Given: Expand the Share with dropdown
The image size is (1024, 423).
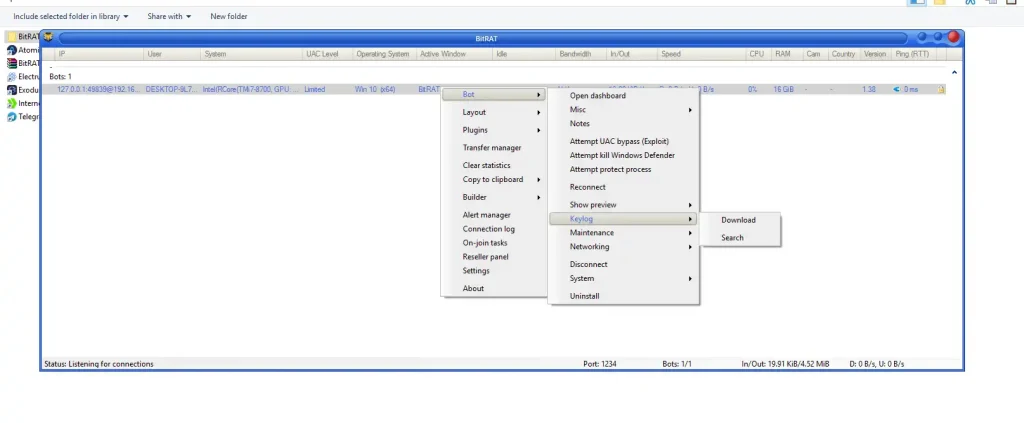Looking at the screenshot, I should click(x=169, y=16).
